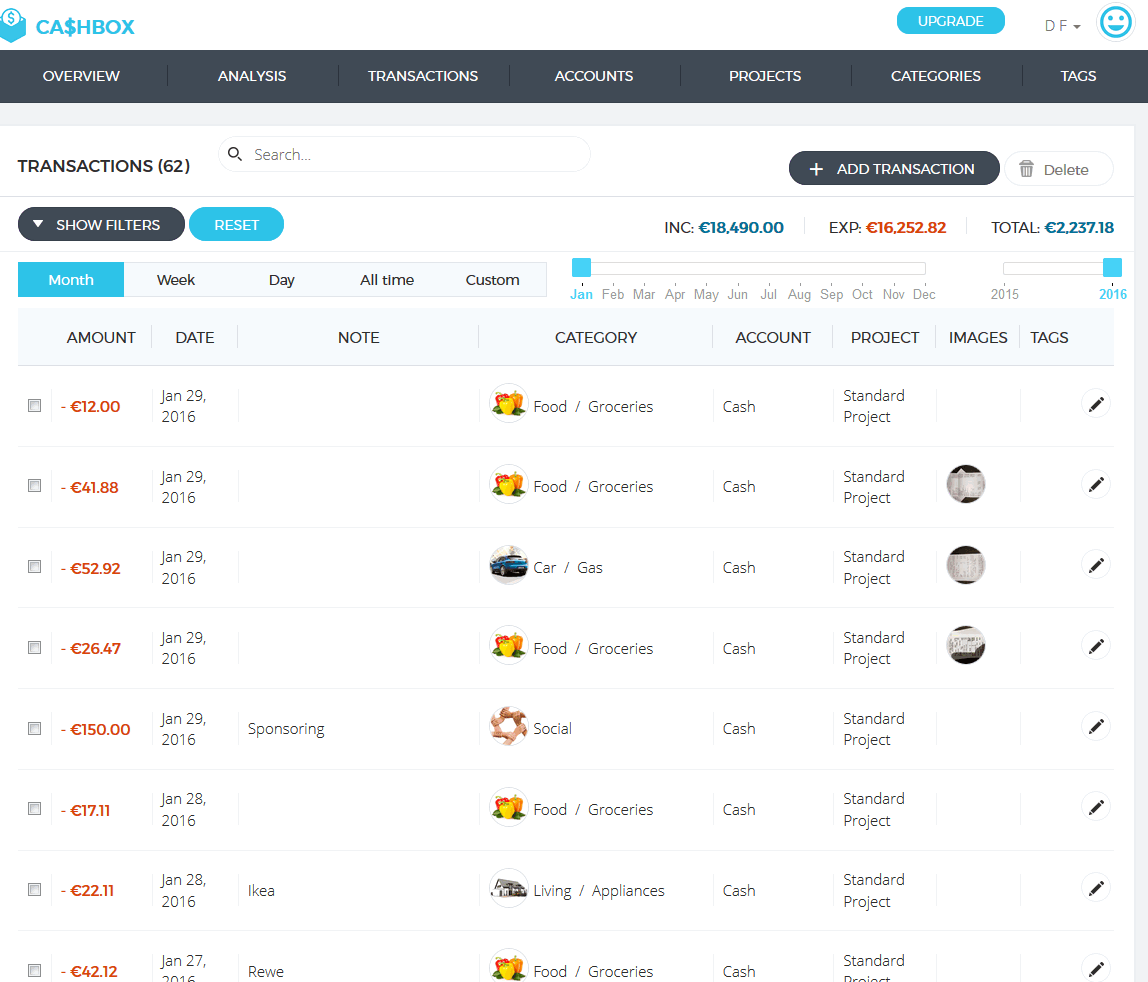
Task: Expand the D F user dropdown
Action: click(x=1062, y=26)
